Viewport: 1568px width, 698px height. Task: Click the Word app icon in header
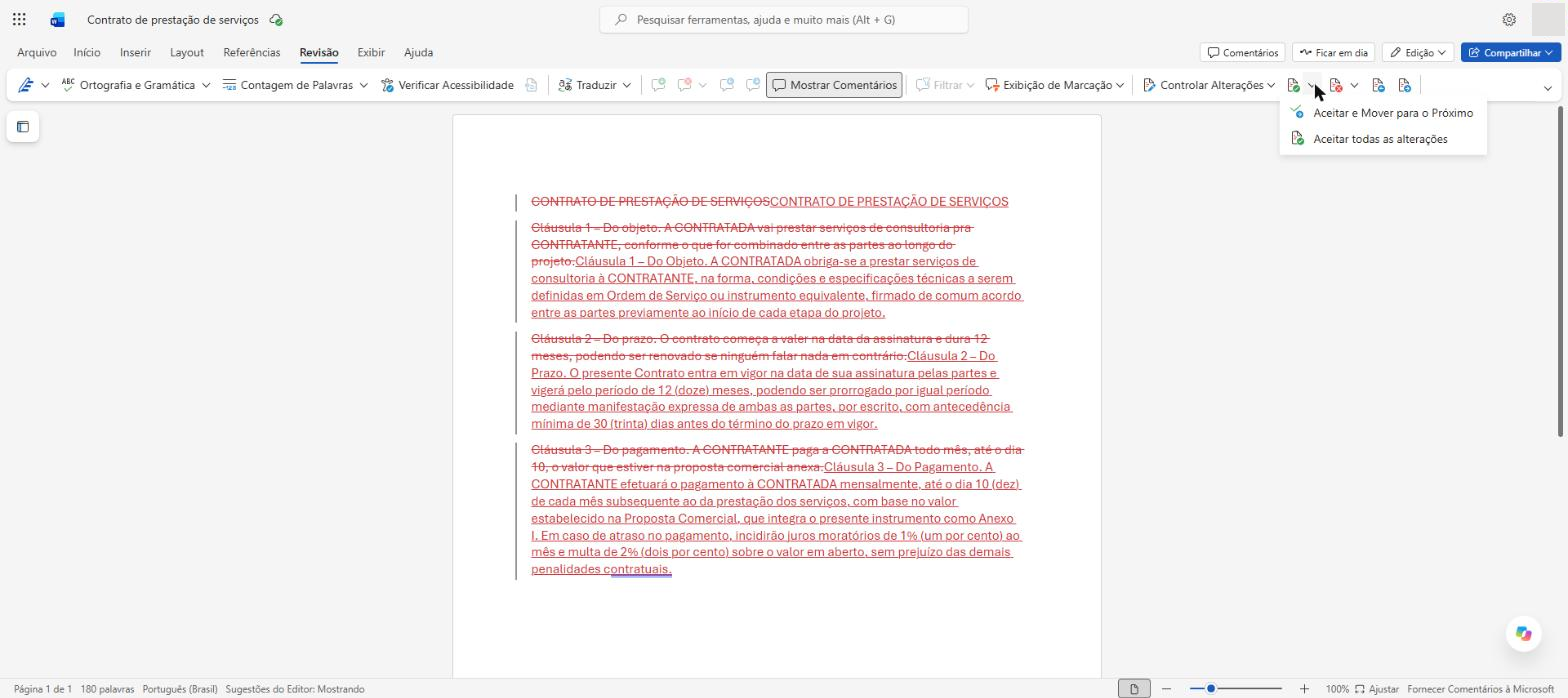[57, 19]
